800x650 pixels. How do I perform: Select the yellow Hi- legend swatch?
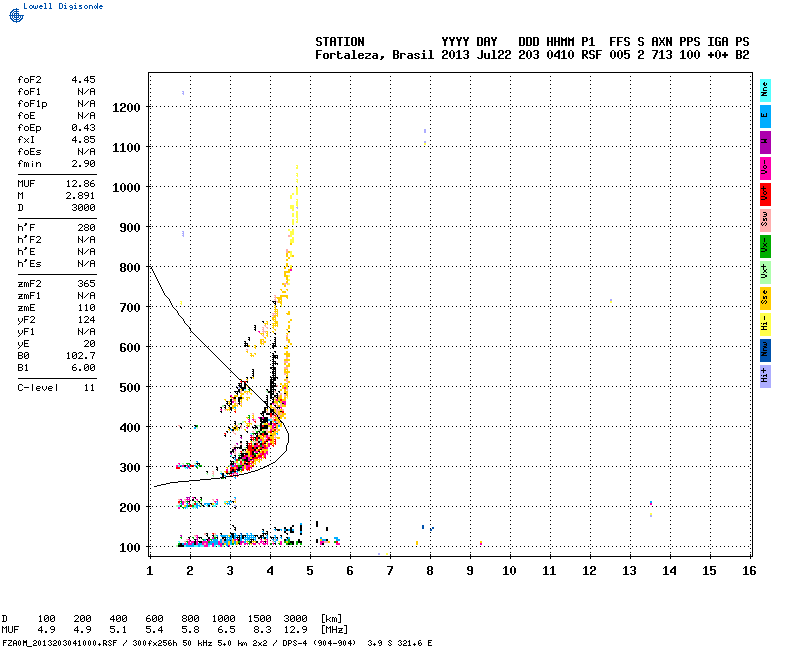point(765,324)
